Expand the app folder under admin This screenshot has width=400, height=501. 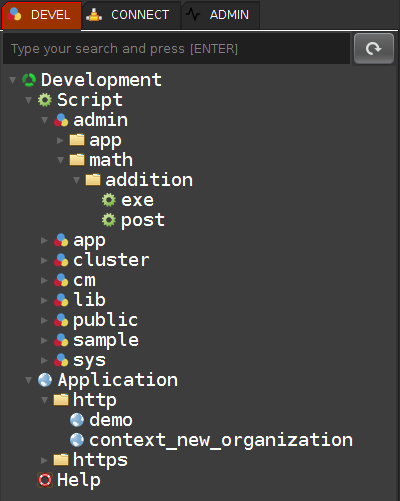[60, 140]
